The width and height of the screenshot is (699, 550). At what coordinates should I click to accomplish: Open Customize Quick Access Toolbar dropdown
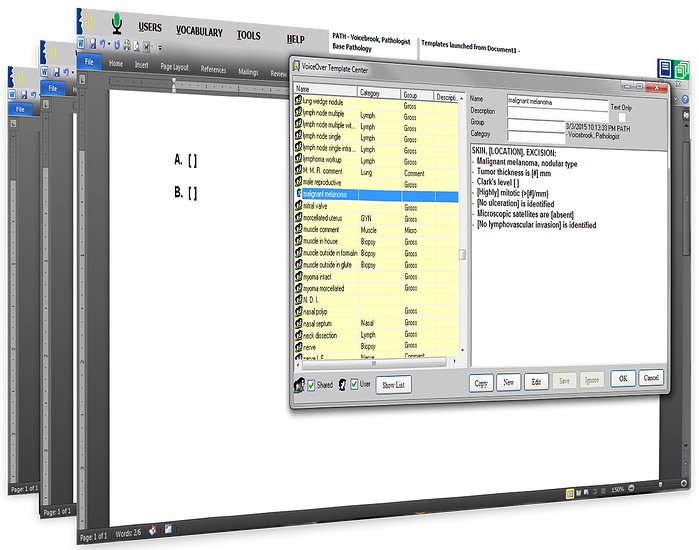160,48
